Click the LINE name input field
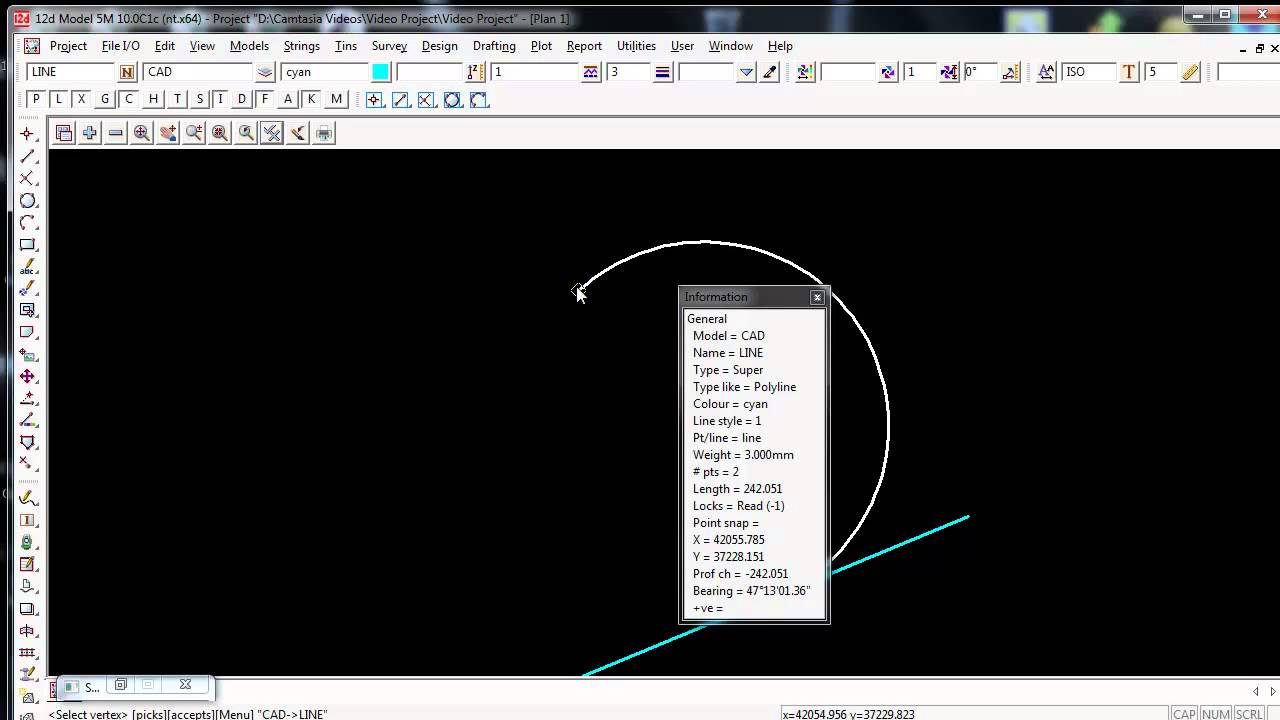The image size is (1280, 720). point(72,72)
